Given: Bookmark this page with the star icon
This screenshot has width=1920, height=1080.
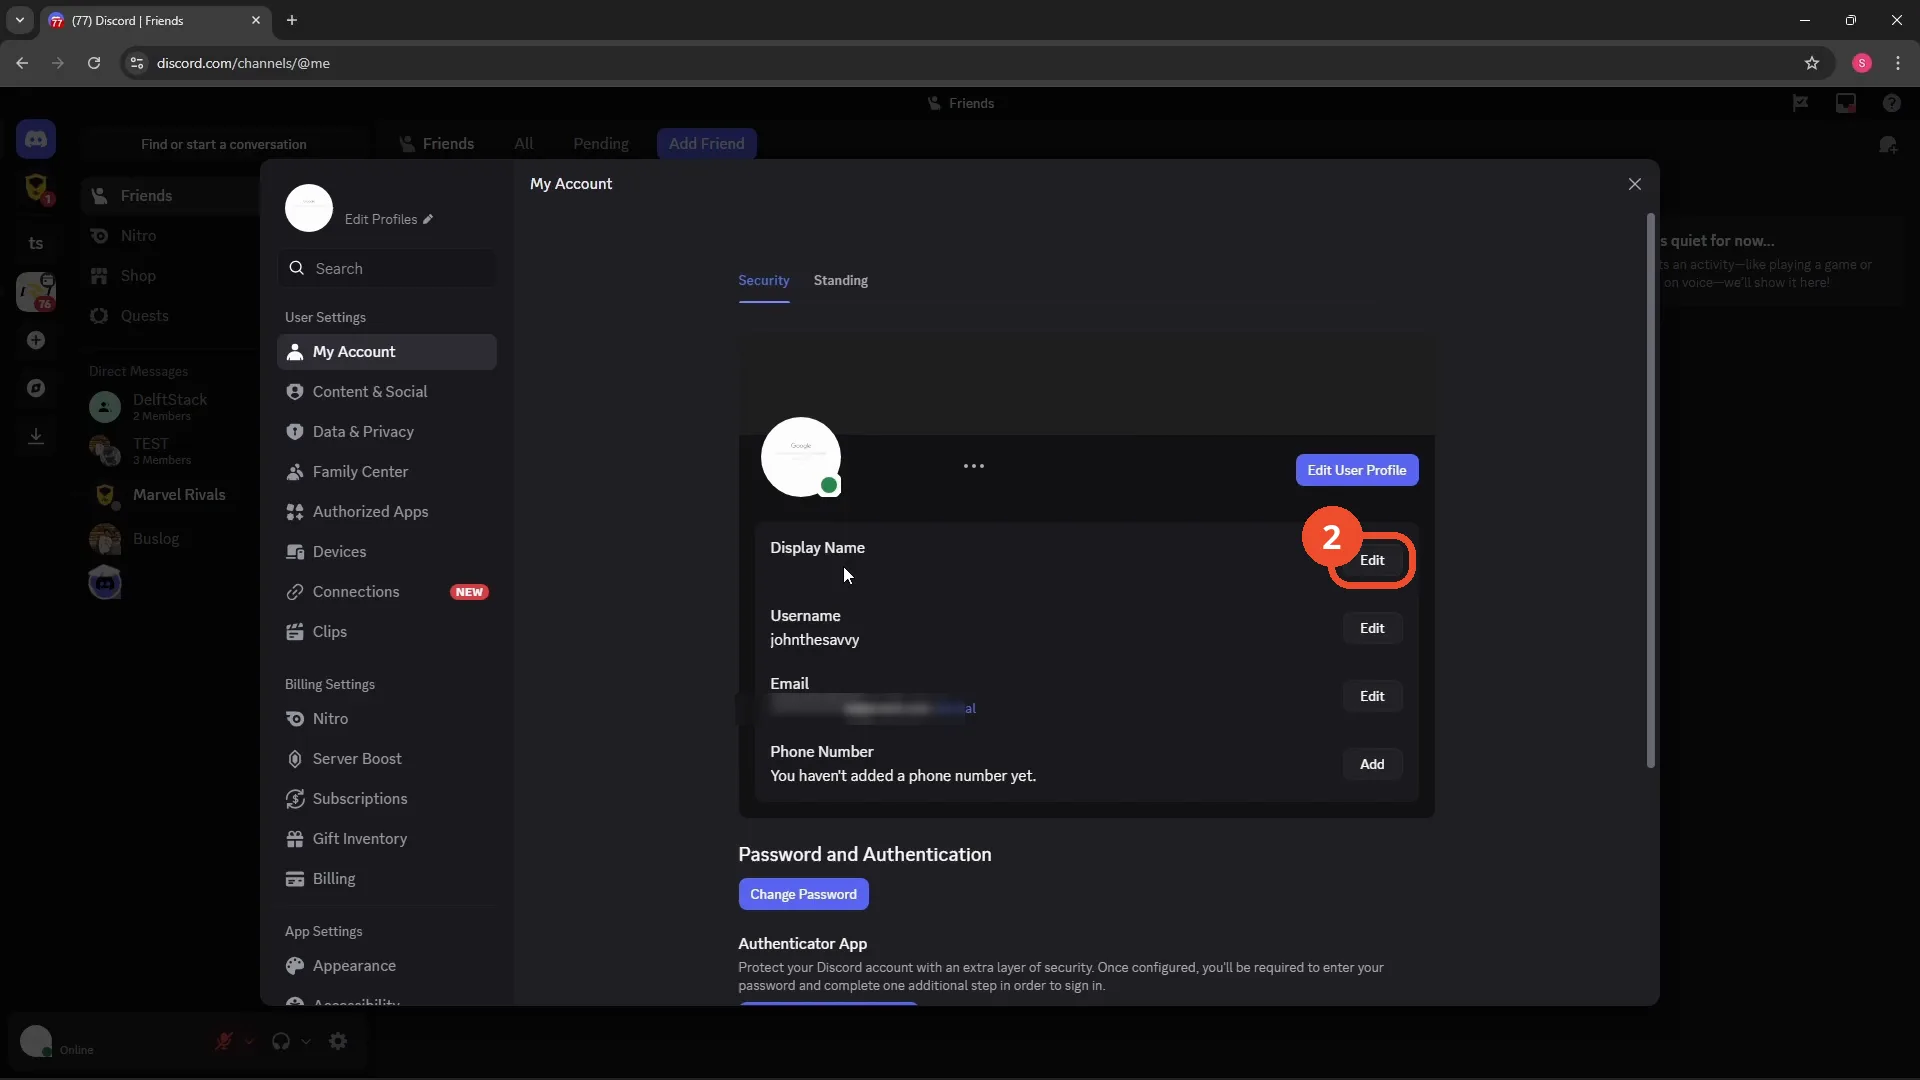Looking at the screenshot, I should tap(1812, 63).
